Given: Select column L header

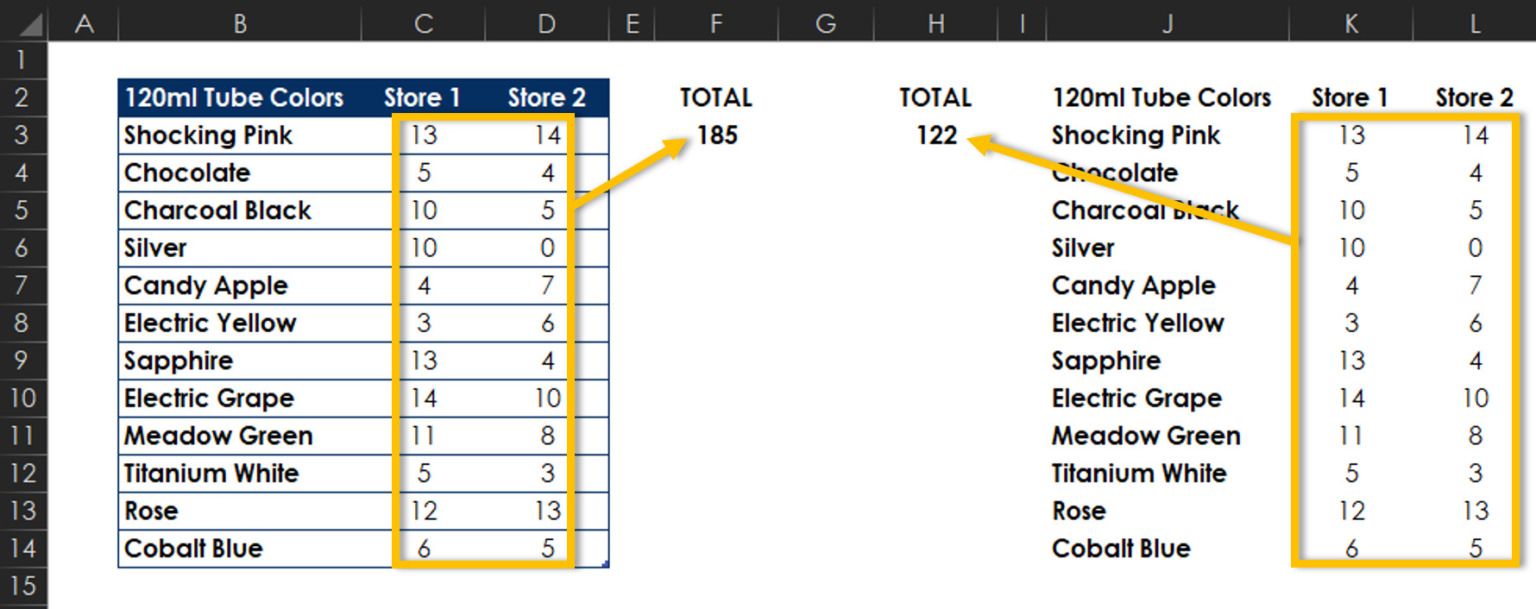Looking at the screenshot, I should [1474, 20].
